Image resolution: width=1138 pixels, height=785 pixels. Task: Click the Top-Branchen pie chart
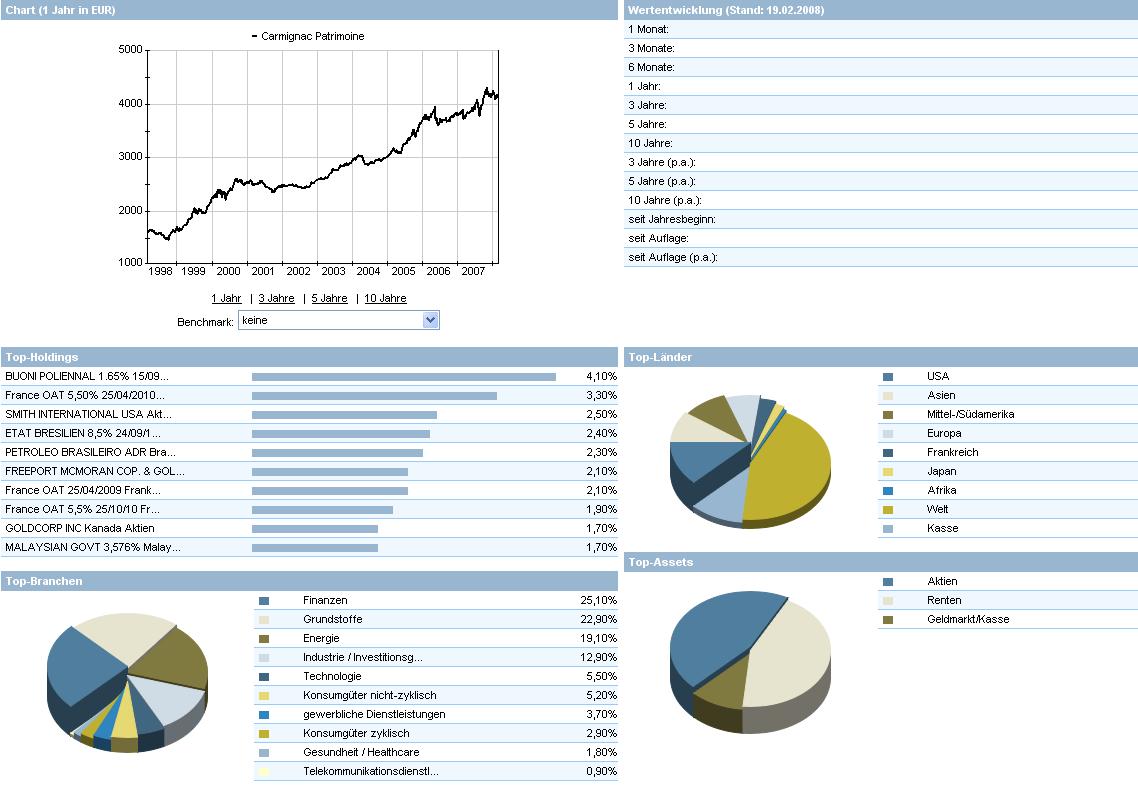[128, 682]
